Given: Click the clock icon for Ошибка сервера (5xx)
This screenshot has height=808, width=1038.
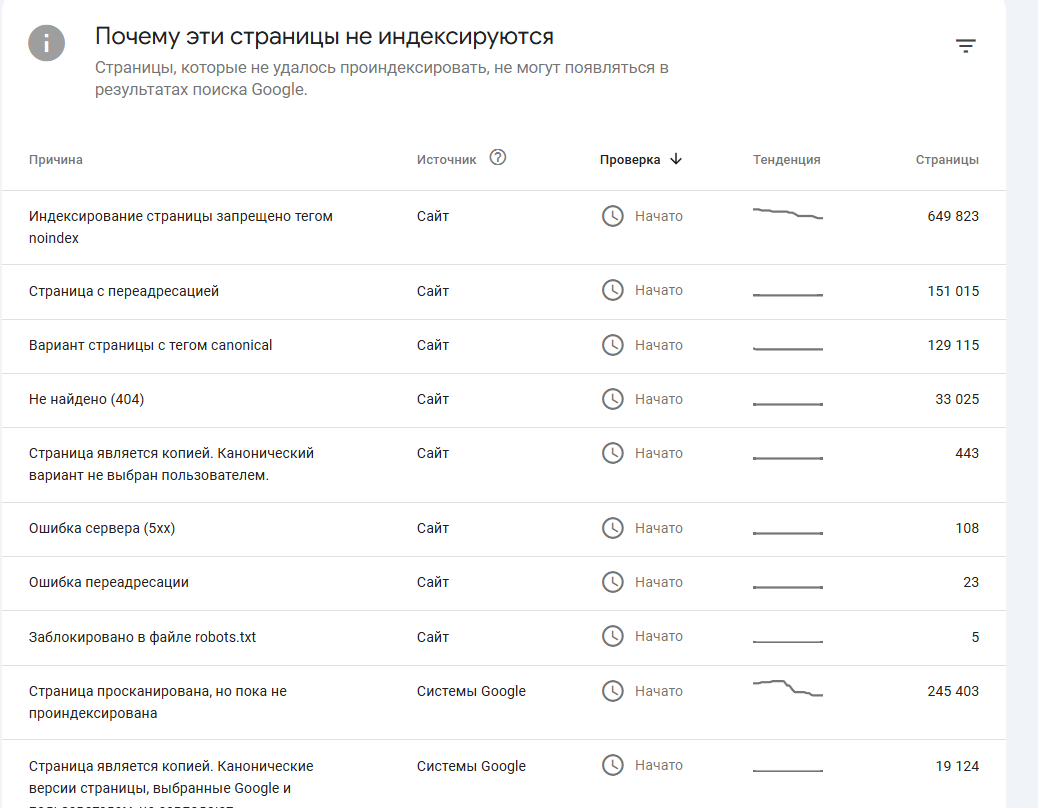Looking at the screenshot, I should coord(612,528).
